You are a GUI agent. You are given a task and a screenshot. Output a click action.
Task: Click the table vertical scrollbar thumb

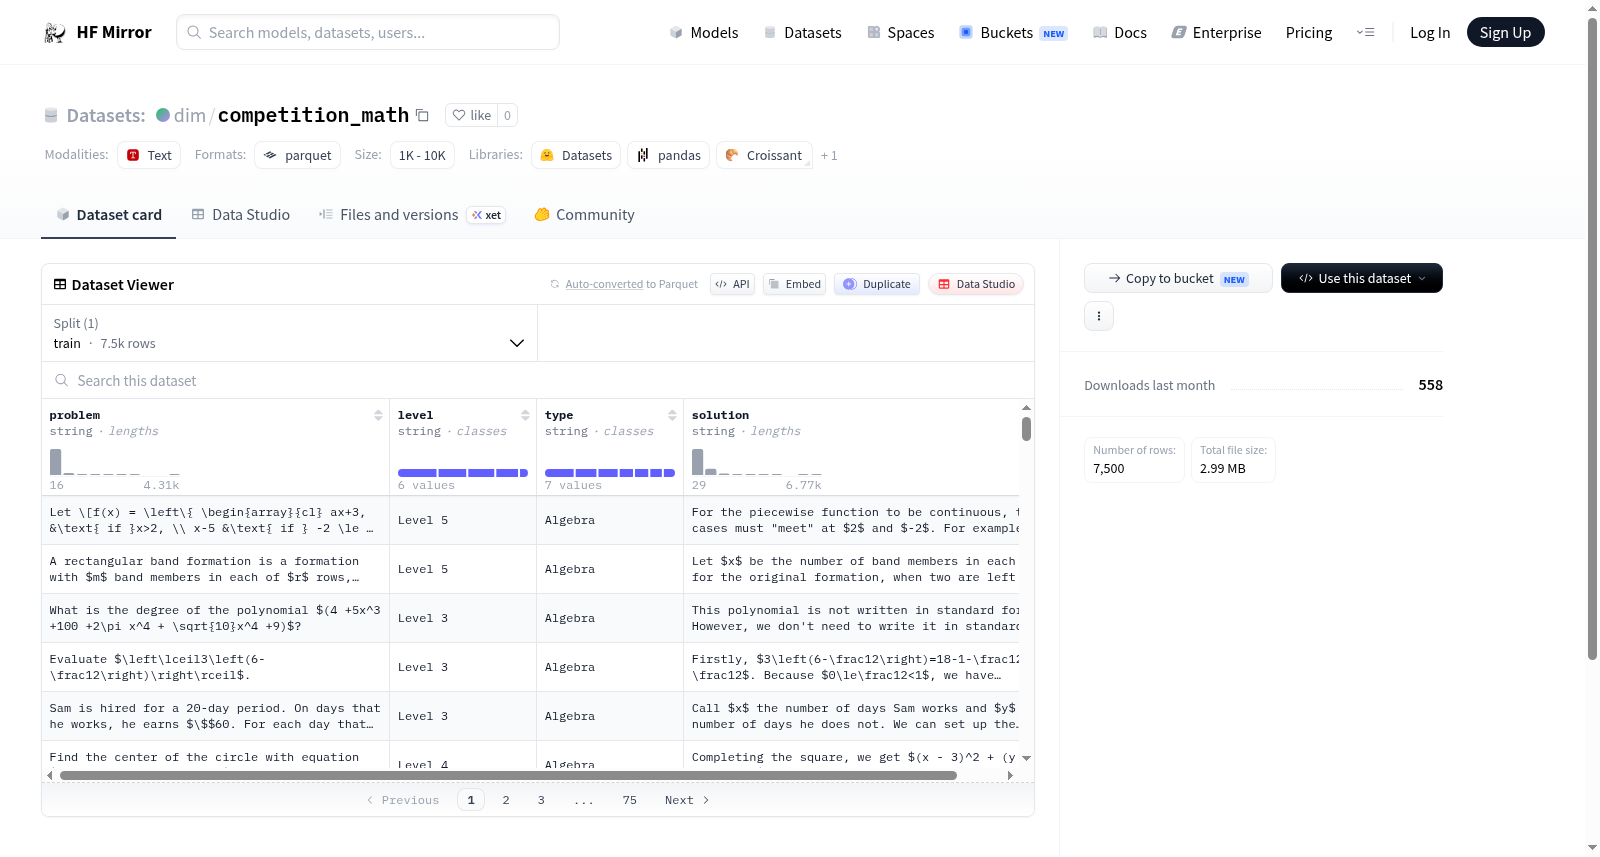click(x=1026, y=429)
